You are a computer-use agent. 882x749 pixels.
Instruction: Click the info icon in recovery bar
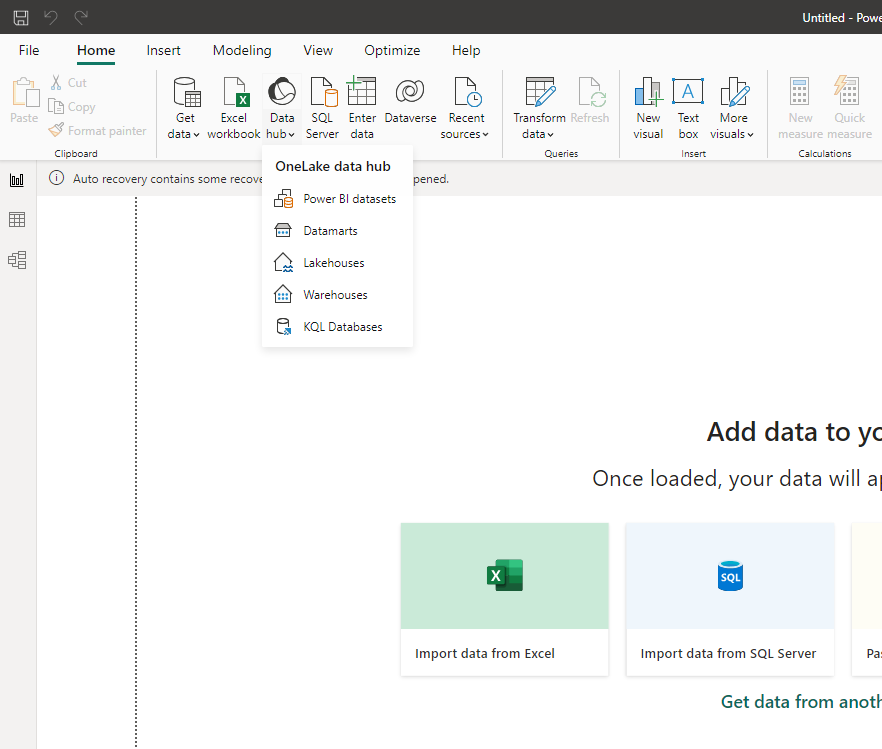(x=56, y=178)
